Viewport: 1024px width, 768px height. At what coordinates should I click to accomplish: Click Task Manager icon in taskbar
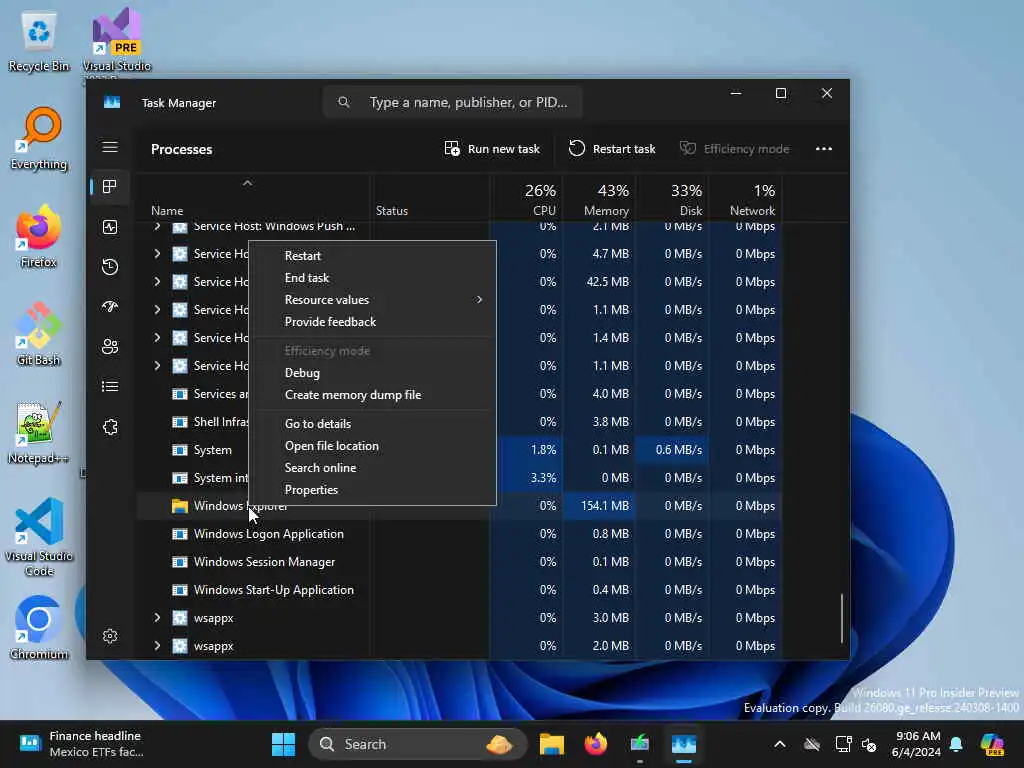pos(684,744)
